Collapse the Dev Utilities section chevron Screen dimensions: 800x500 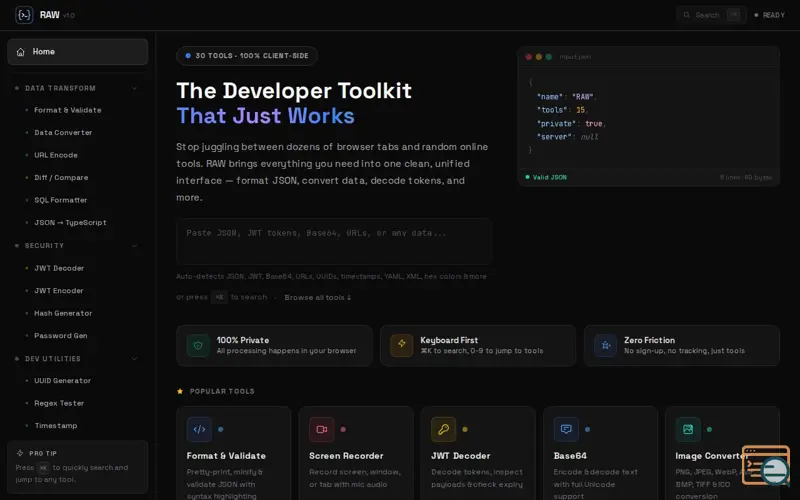pos(134,359)
